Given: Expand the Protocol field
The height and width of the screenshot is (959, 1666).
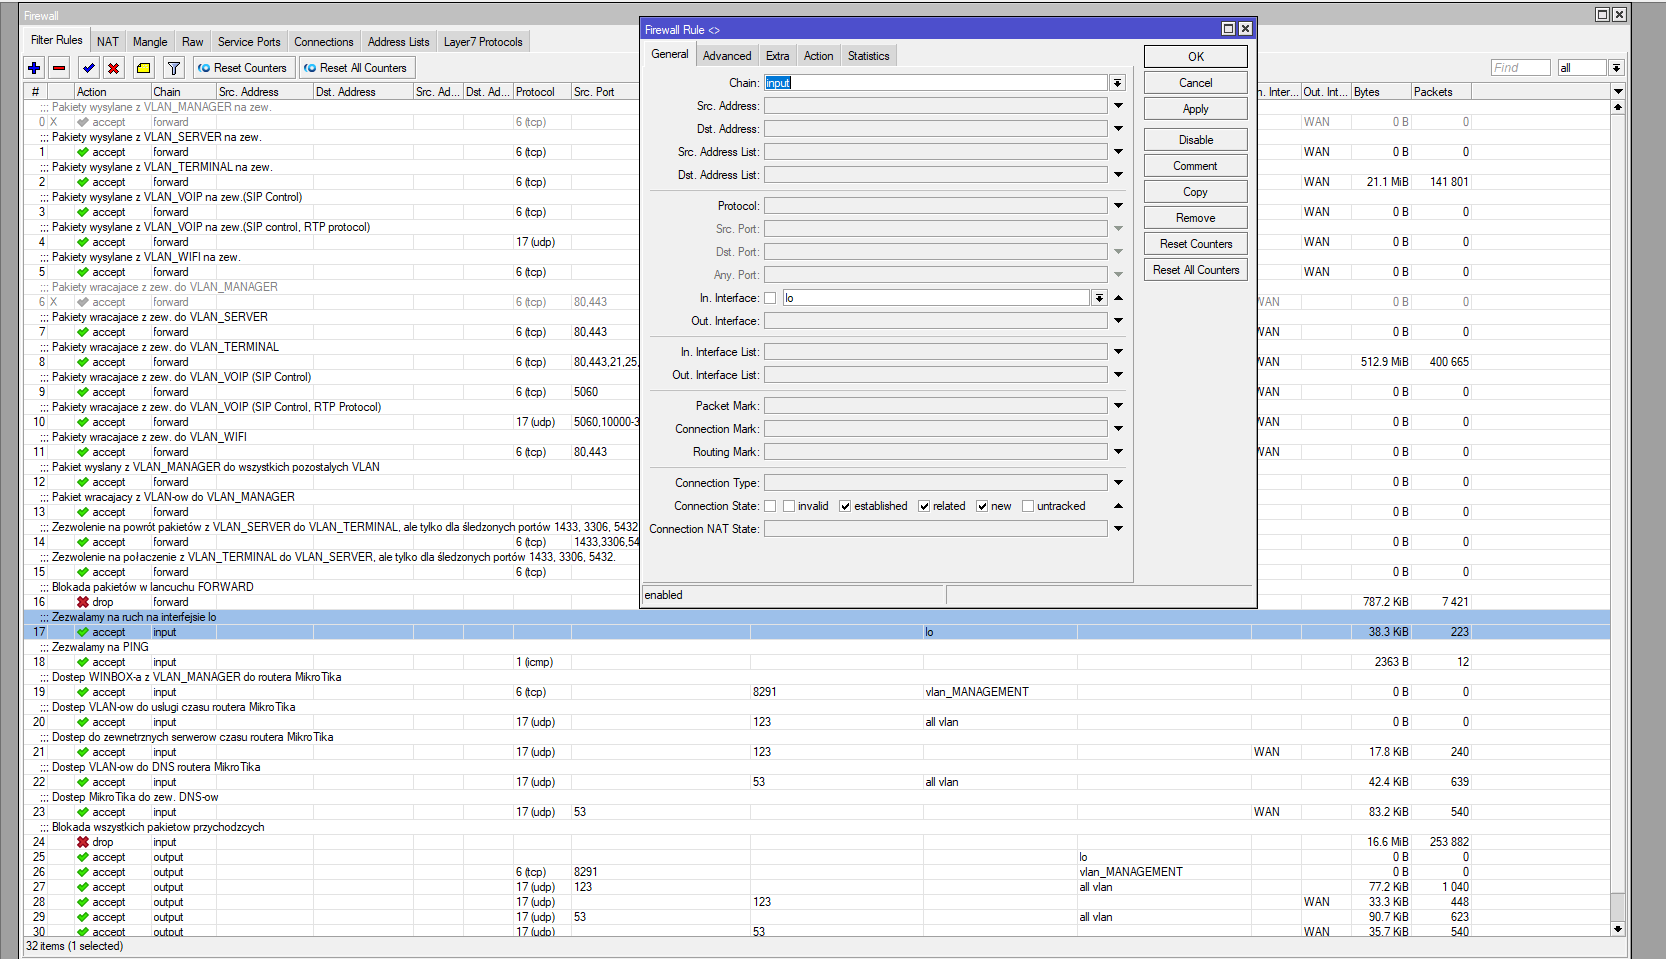Looking at the screenshot, I should [x=1118, y=206].
